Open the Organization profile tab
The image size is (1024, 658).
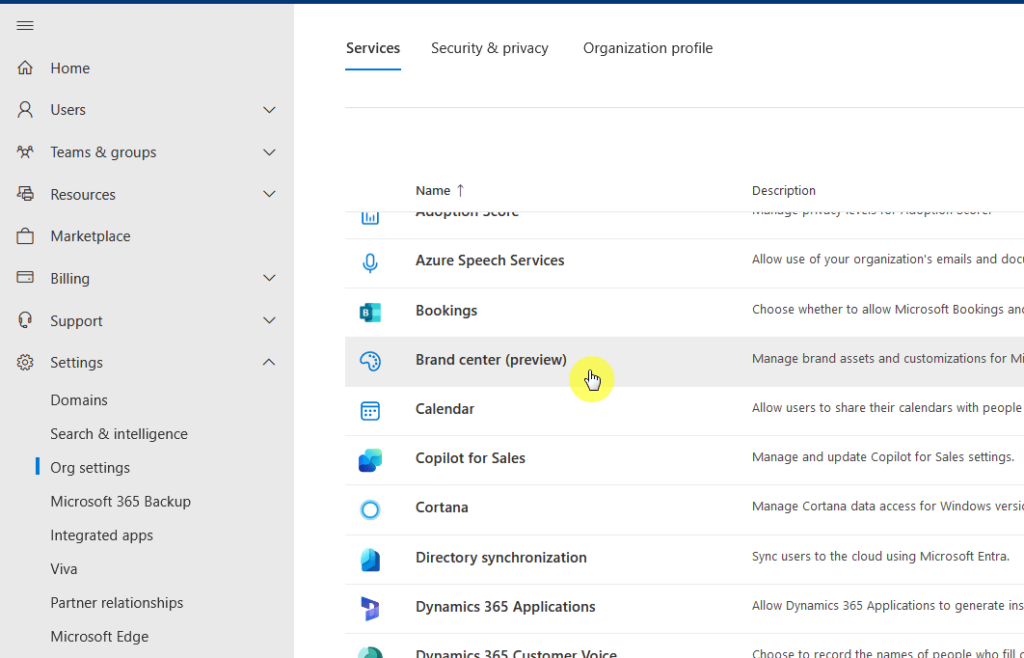648,48
